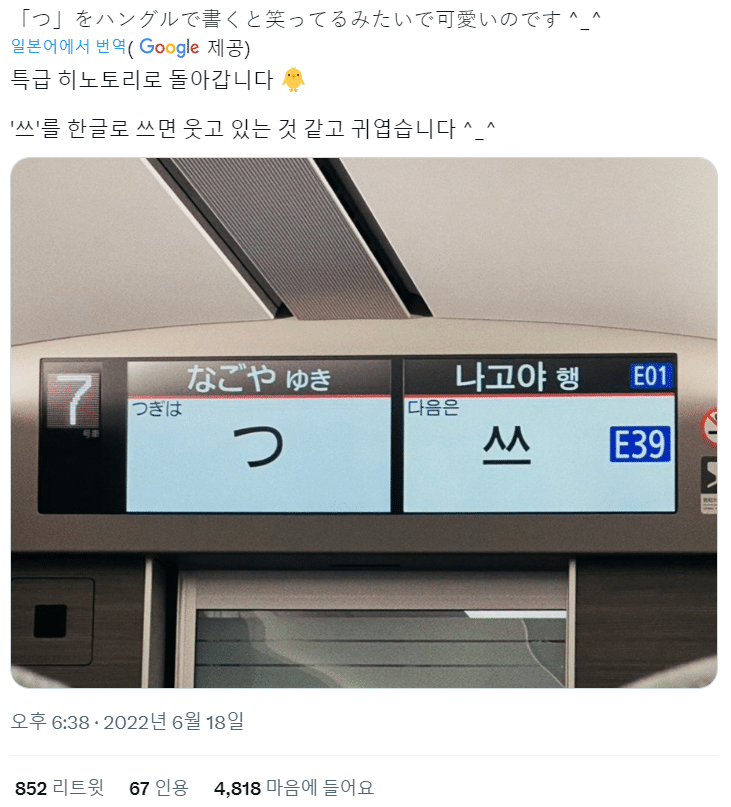View the 67 인용 quote tweets
Viewport: 731px width, 807px height.
[159, 788]
